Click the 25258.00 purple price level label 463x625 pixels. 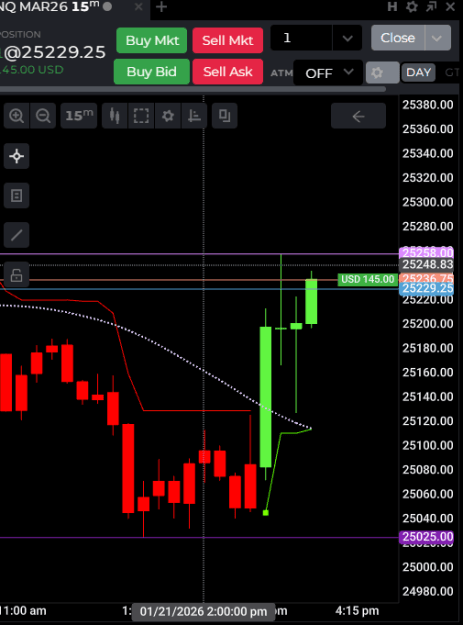pos(427,253)
